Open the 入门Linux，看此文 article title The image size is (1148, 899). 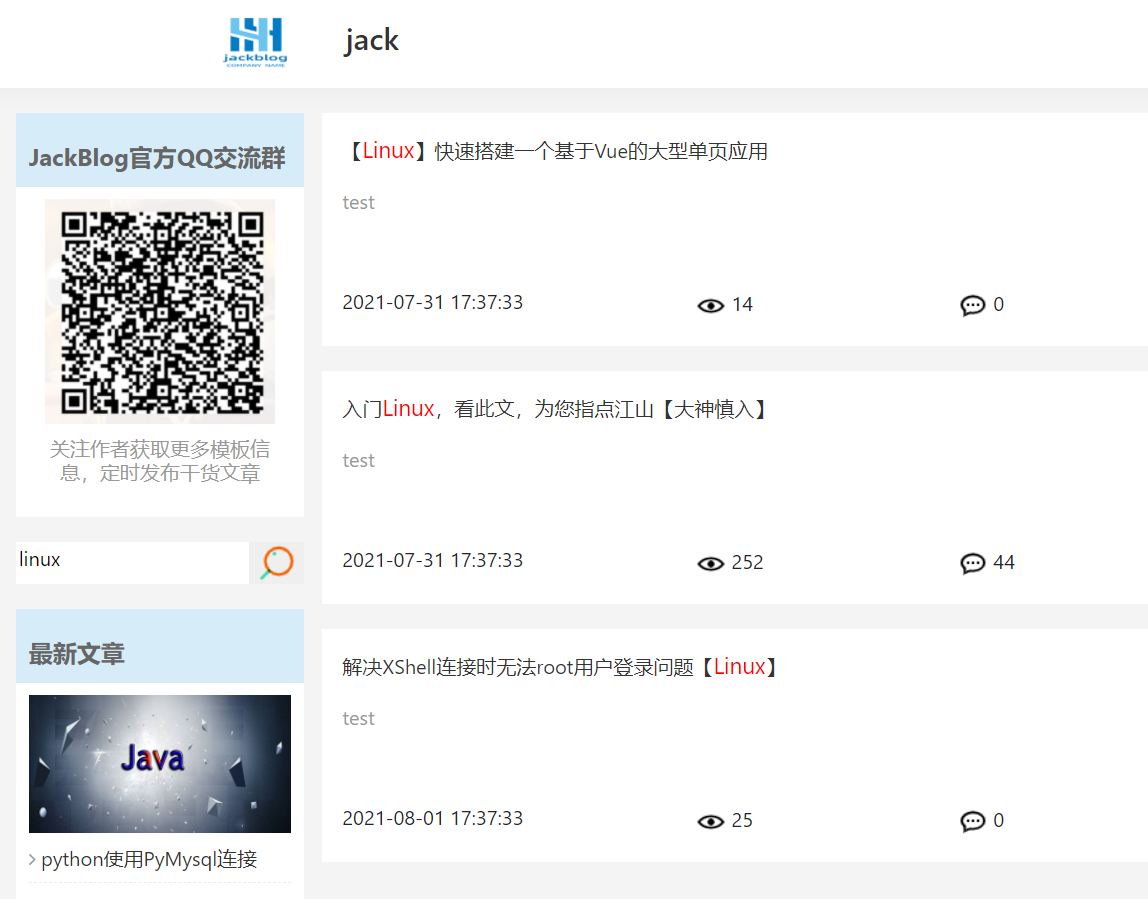[x=555, y=409]
